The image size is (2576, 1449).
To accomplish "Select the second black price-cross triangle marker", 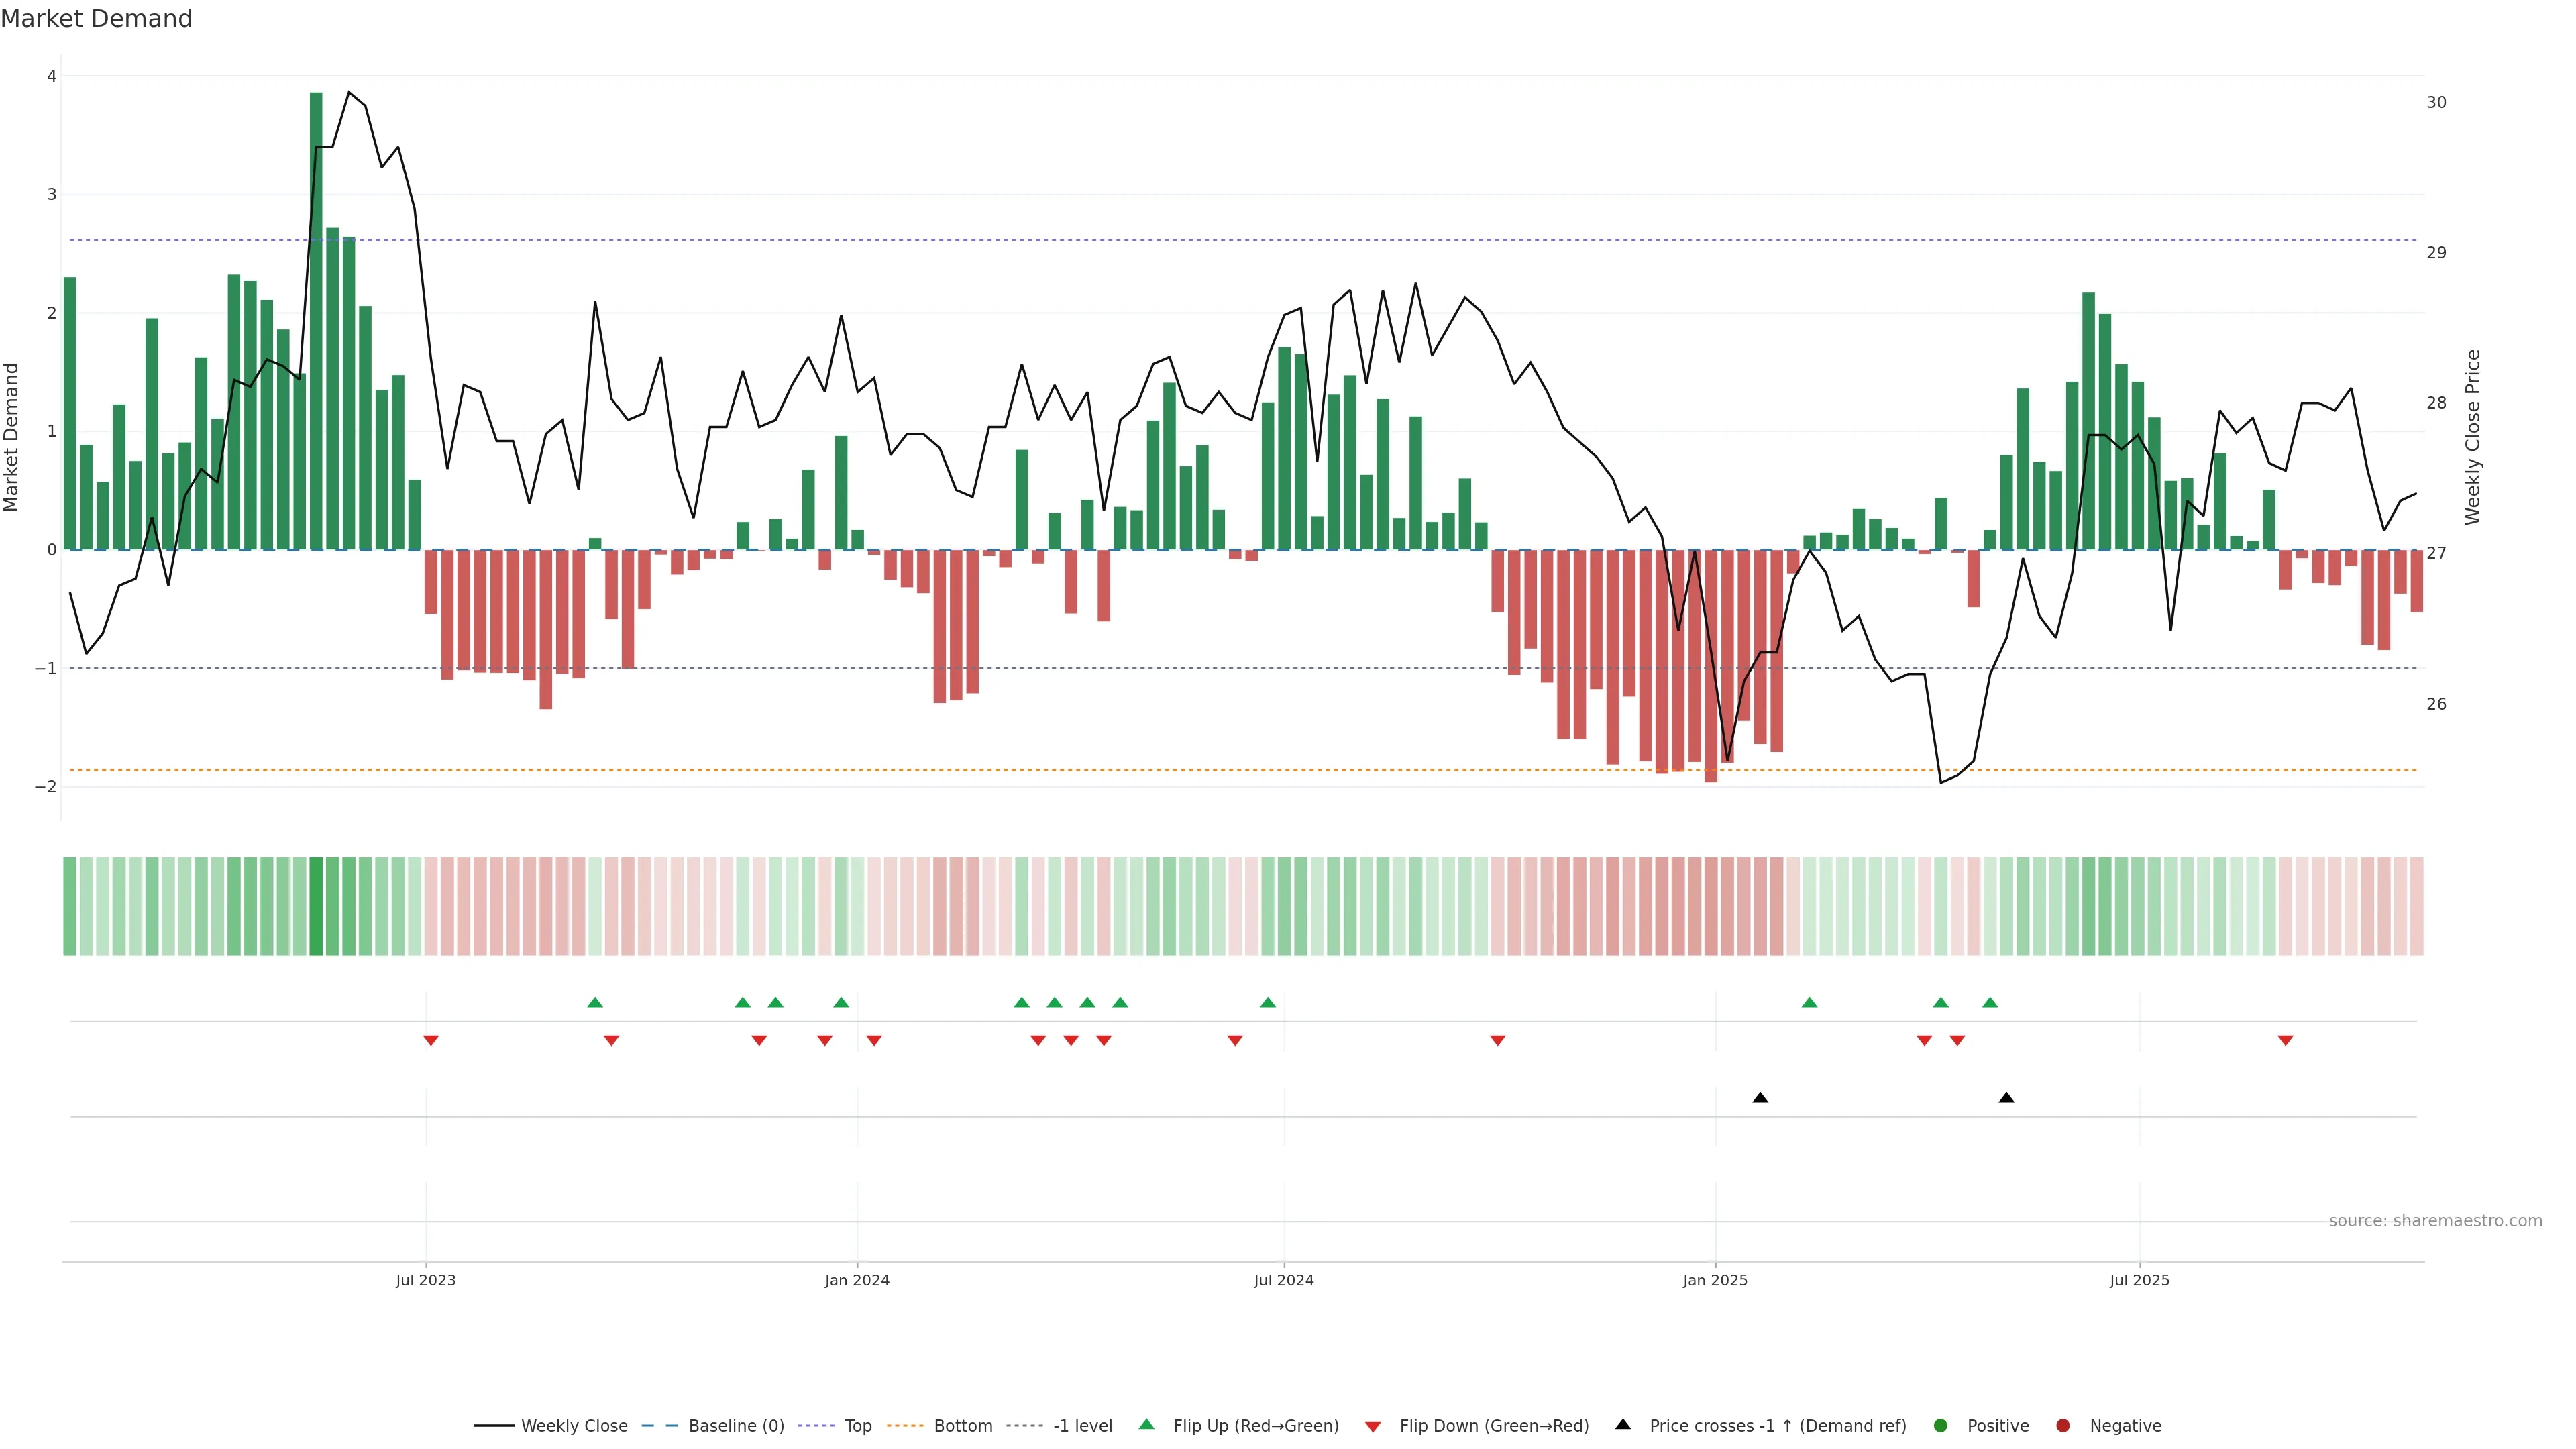I will click(2006, 1098).
